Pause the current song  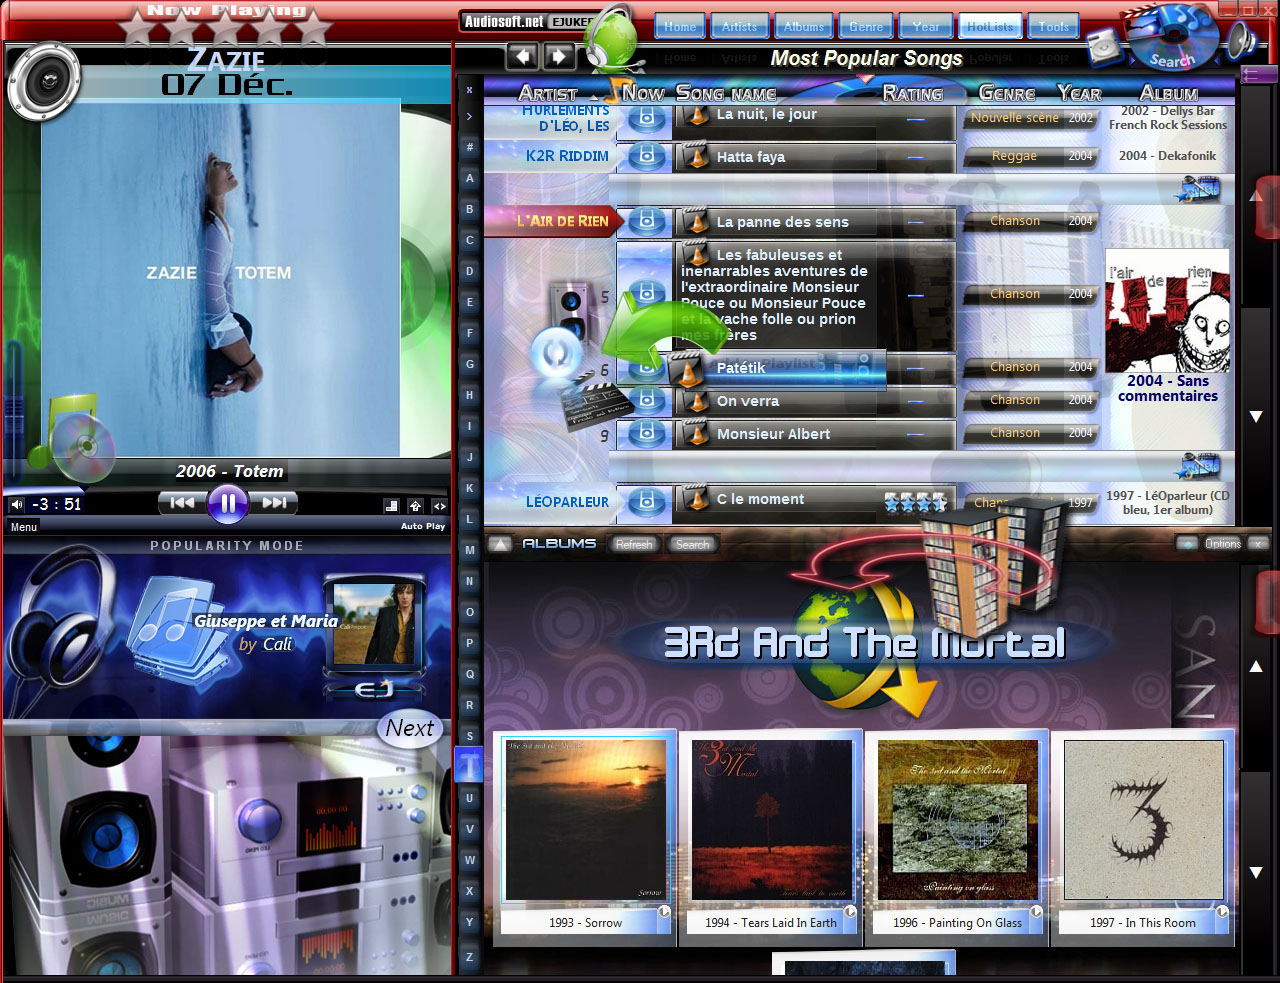point(227,503)
